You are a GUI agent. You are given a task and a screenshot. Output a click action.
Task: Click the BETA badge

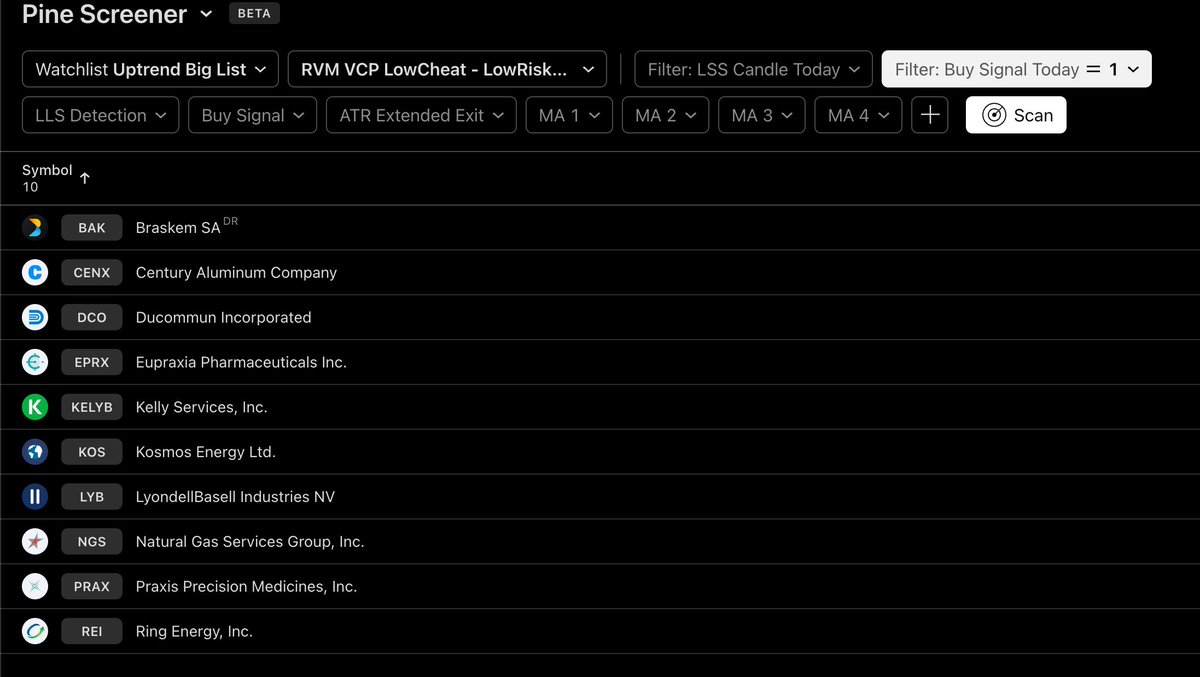click(x=254, y=14)
